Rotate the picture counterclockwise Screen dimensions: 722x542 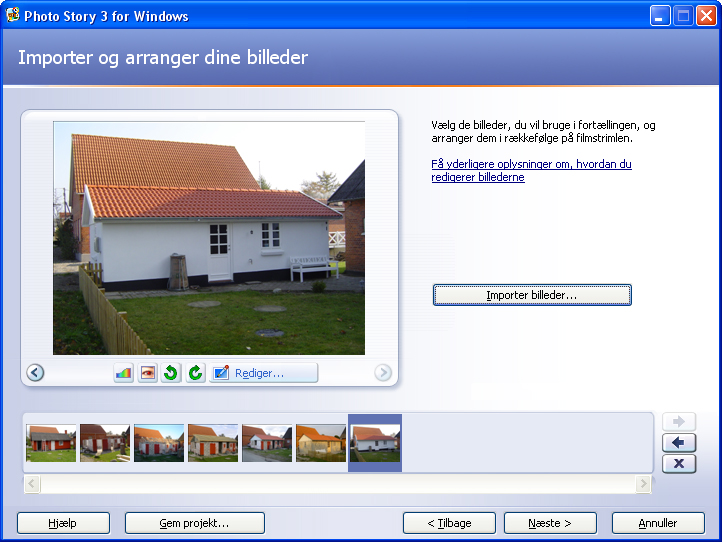coord(171,373)
